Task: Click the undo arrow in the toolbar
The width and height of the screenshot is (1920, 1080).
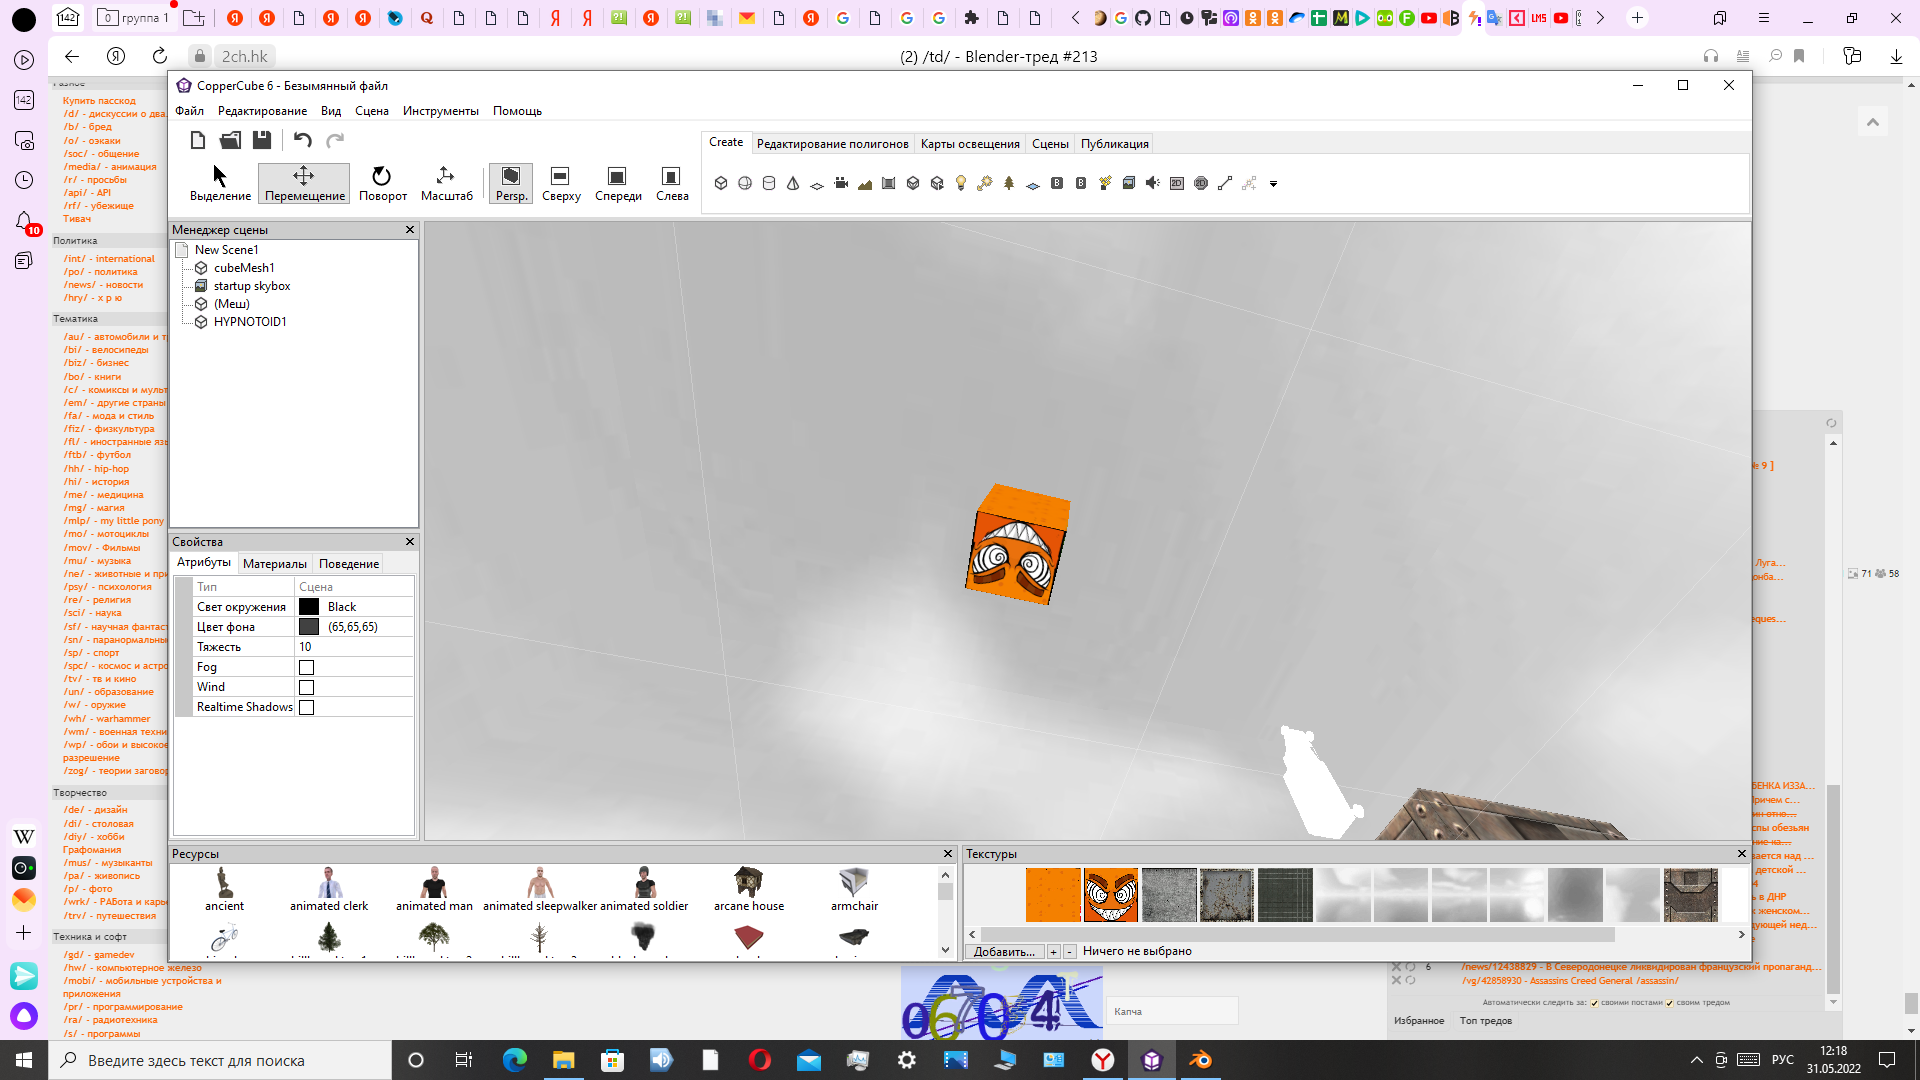Action: [303, 140]
